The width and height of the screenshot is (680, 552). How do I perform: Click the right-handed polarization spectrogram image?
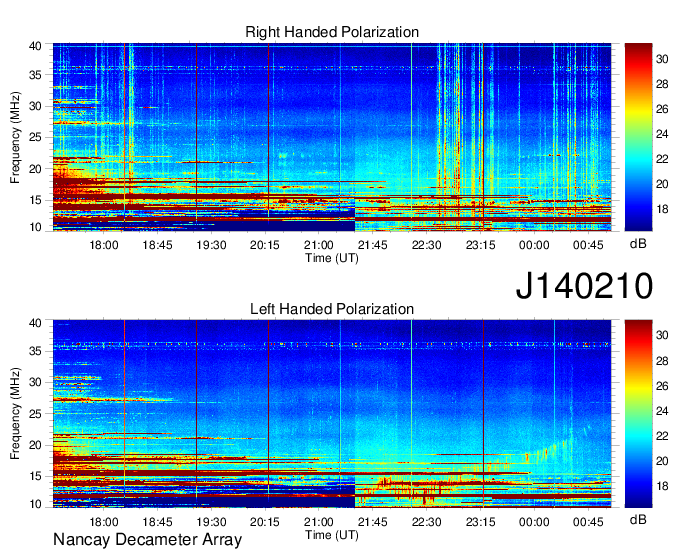click(332, 137)
